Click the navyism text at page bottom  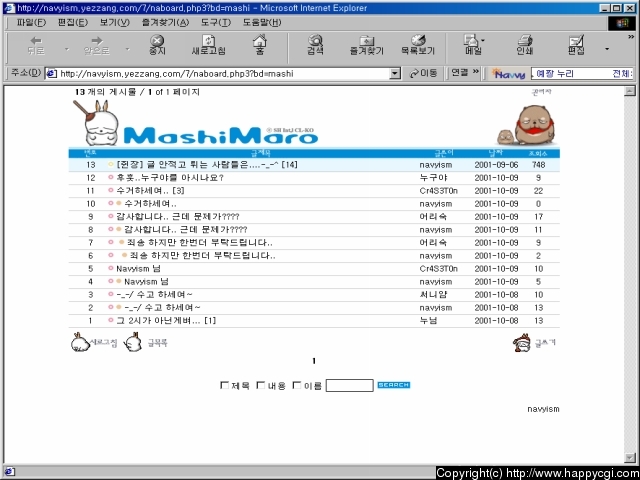(543, 409)
